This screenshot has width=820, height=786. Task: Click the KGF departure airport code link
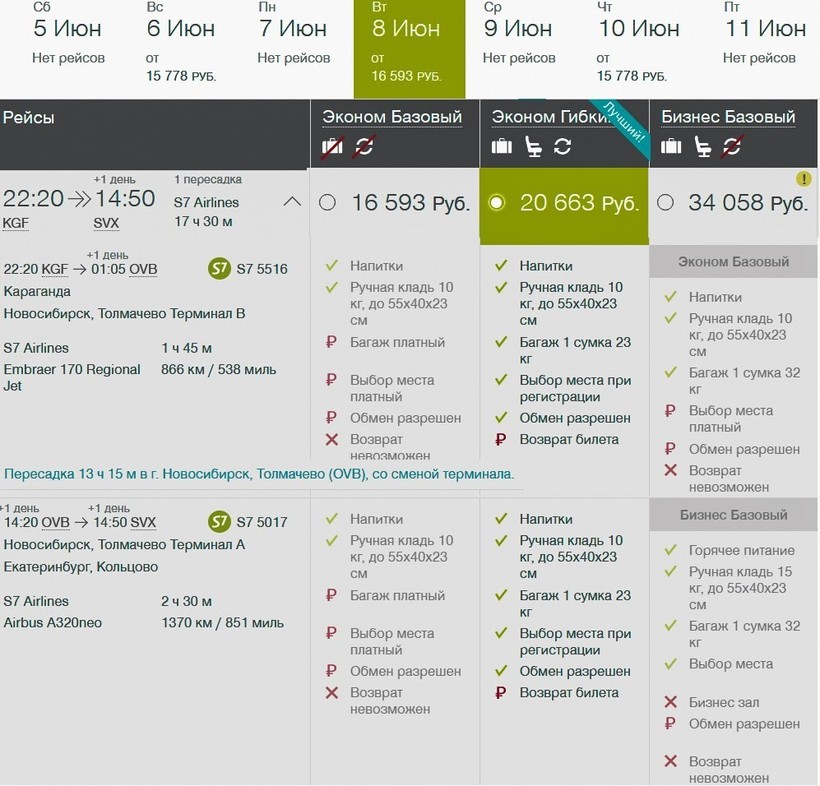coord(16,223)
